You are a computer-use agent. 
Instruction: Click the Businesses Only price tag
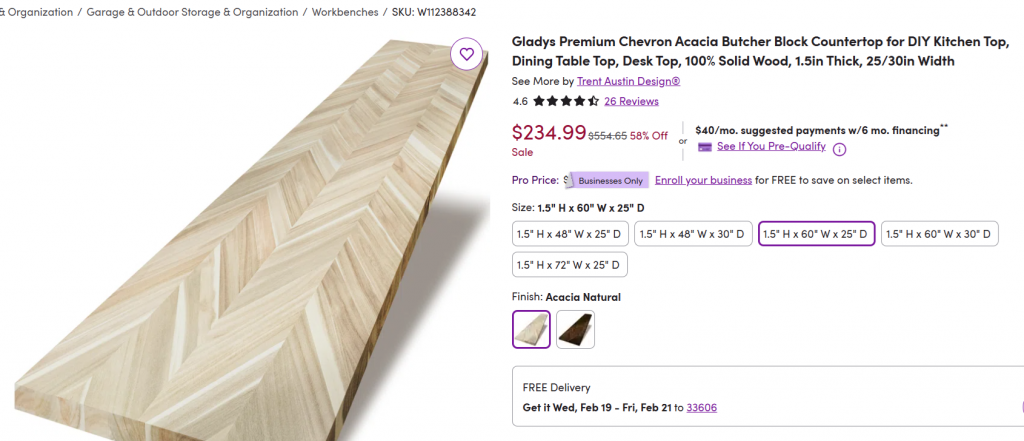[x=610, y=180]
